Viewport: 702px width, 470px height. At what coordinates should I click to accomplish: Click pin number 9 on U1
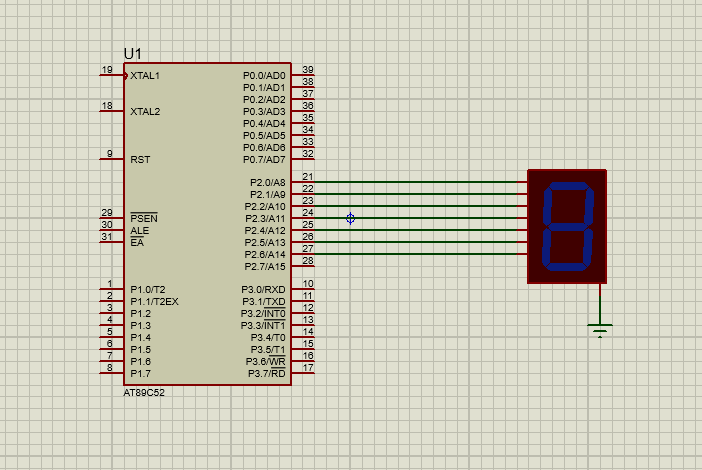(110, 154)
